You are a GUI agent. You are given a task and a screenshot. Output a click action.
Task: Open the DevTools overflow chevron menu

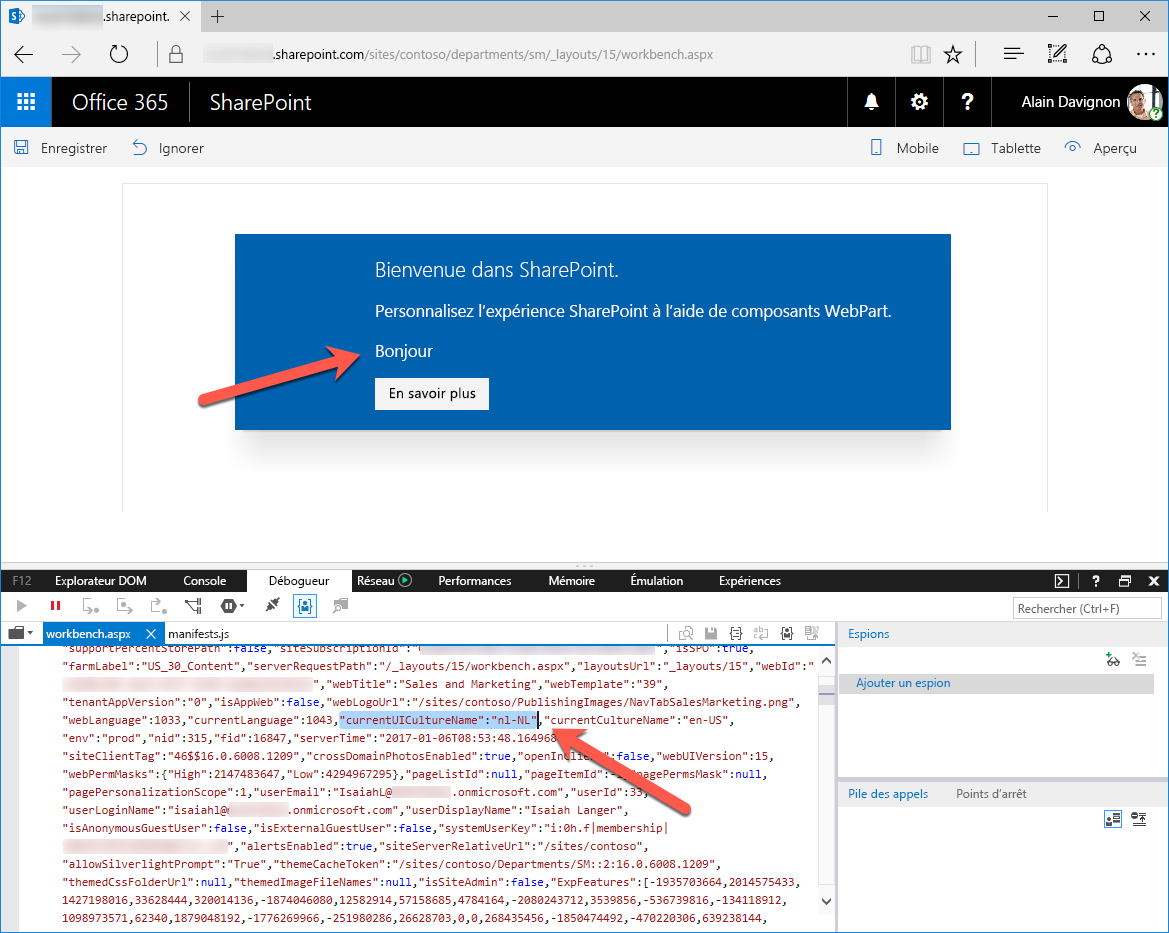[x=1062, y=580]
